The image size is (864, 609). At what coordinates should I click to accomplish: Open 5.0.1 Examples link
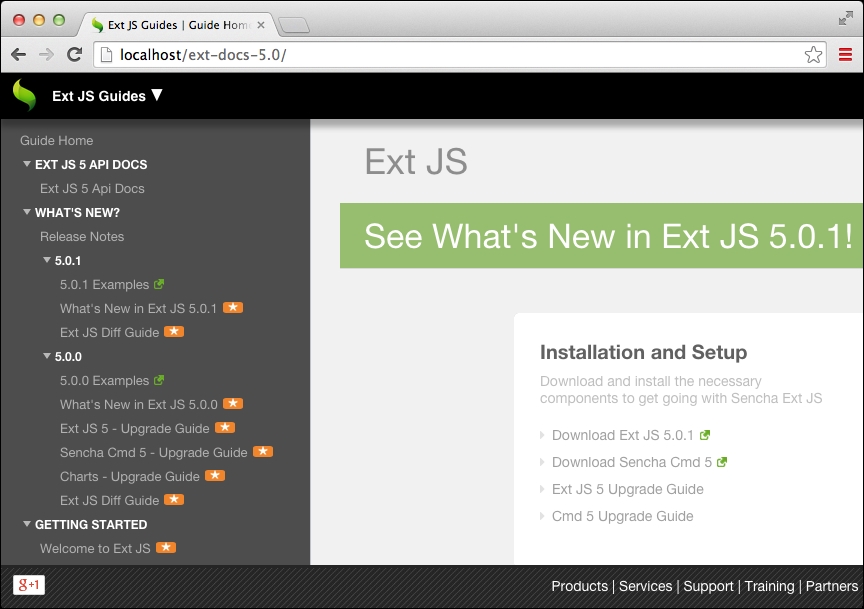click(105, 284)
